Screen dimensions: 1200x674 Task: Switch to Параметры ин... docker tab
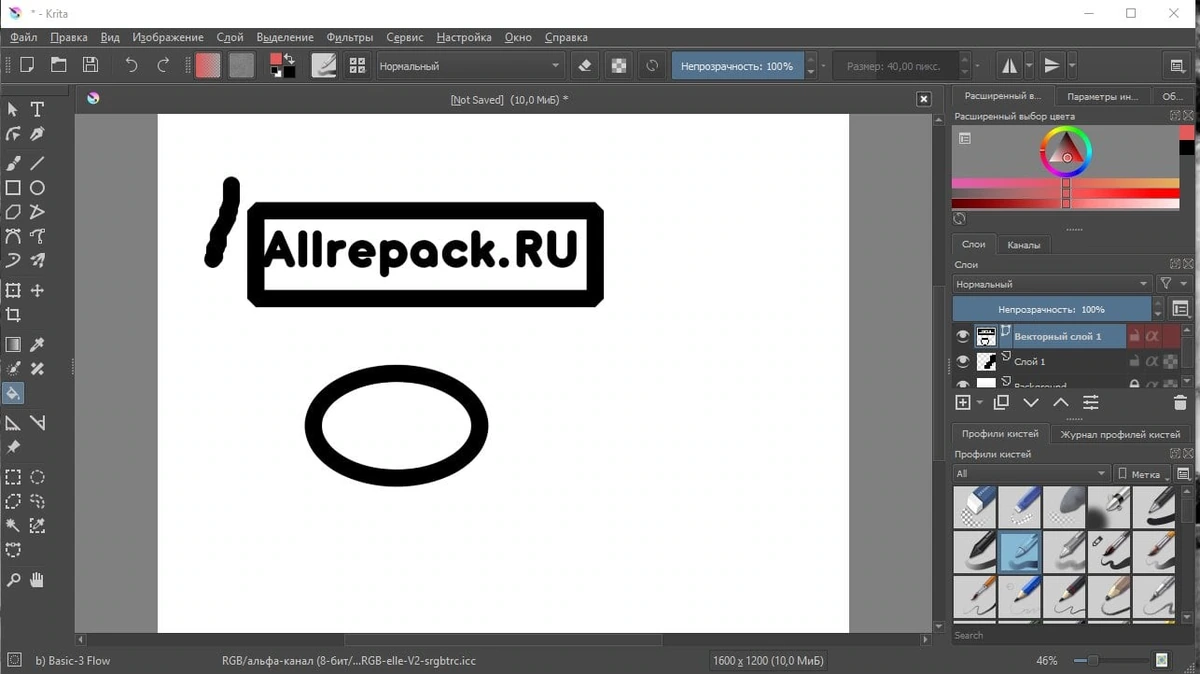[1102, 96]
